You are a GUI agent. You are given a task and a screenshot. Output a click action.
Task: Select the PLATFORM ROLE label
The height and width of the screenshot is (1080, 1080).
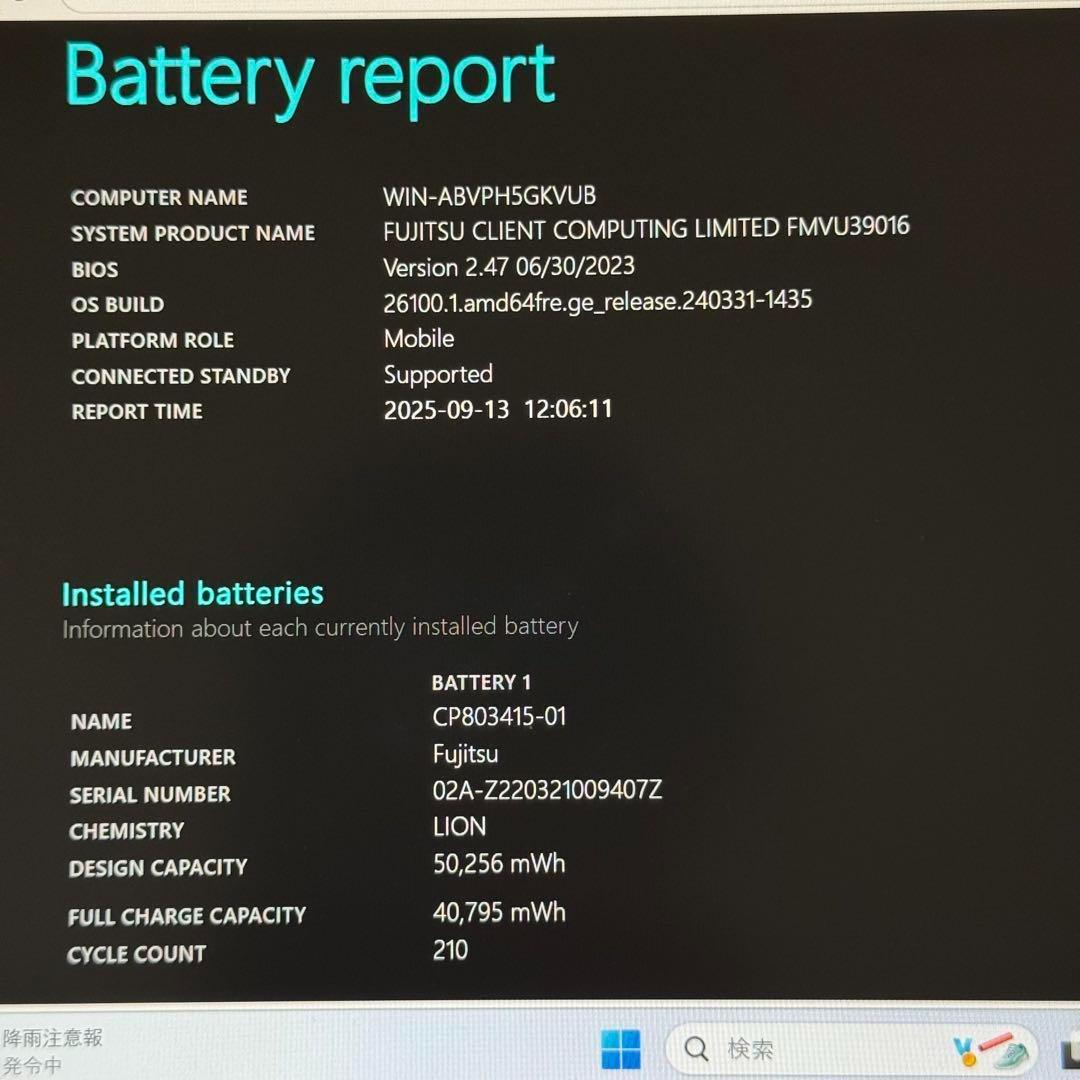coord(153,340)
